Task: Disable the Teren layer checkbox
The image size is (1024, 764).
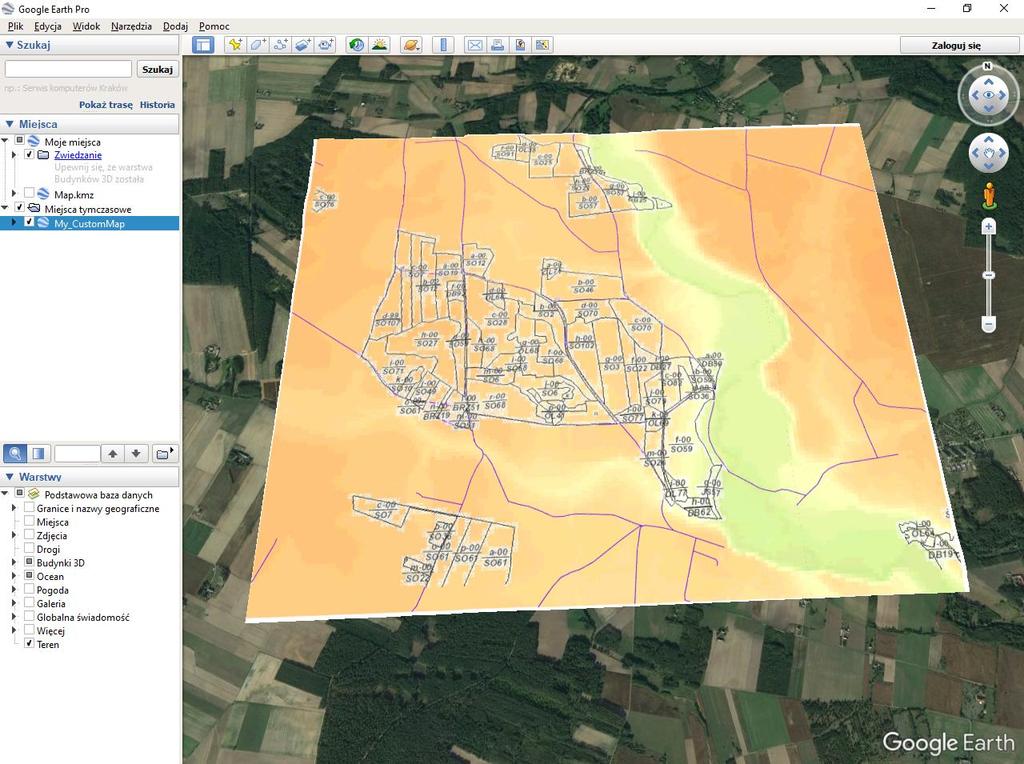Action: (x=29, y=643)
